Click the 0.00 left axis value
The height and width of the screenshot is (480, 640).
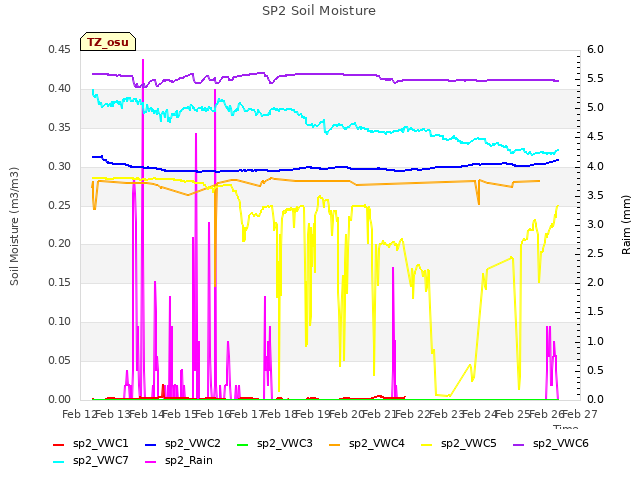pyautogui.click(x=60, y=399)
